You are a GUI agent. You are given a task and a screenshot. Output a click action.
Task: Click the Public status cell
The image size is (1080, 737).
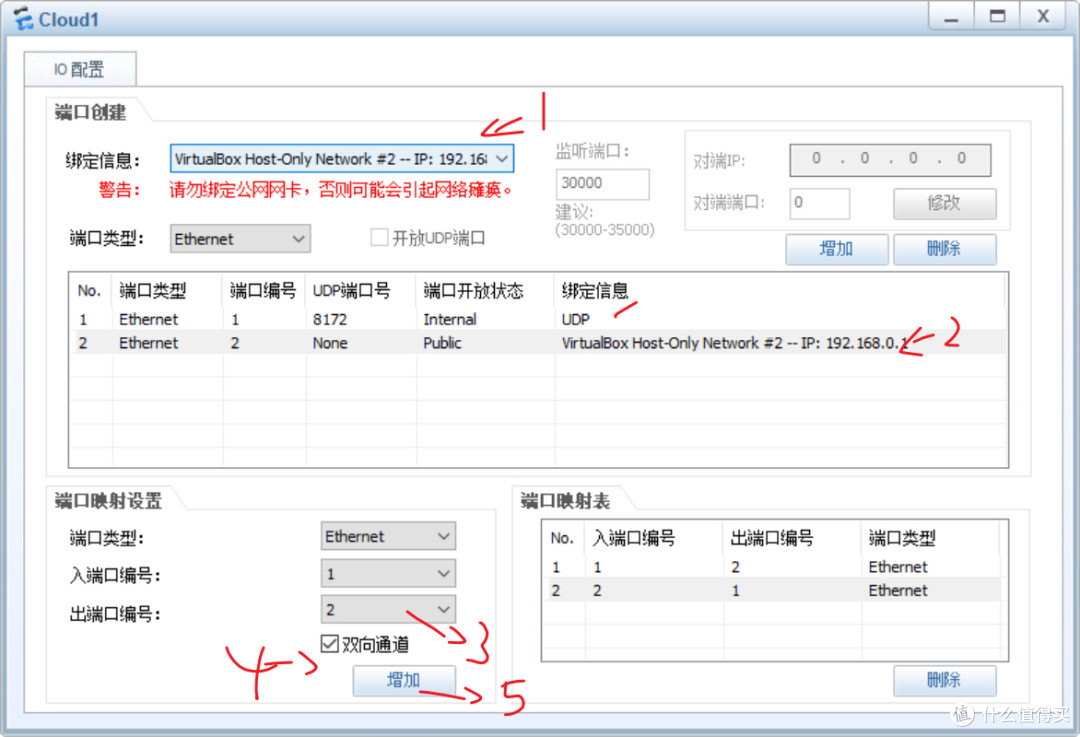point(442,343)
